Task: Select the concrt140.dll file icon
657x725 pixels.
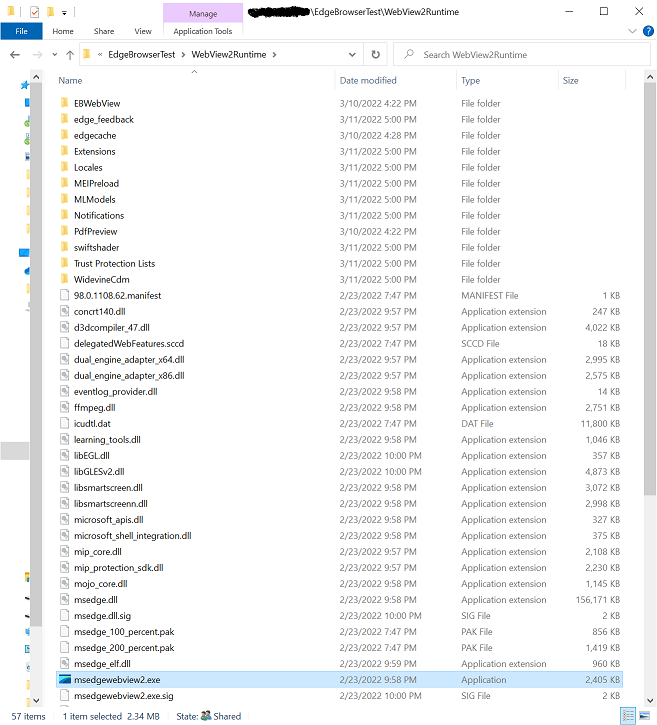Action: tap(65, 312)
